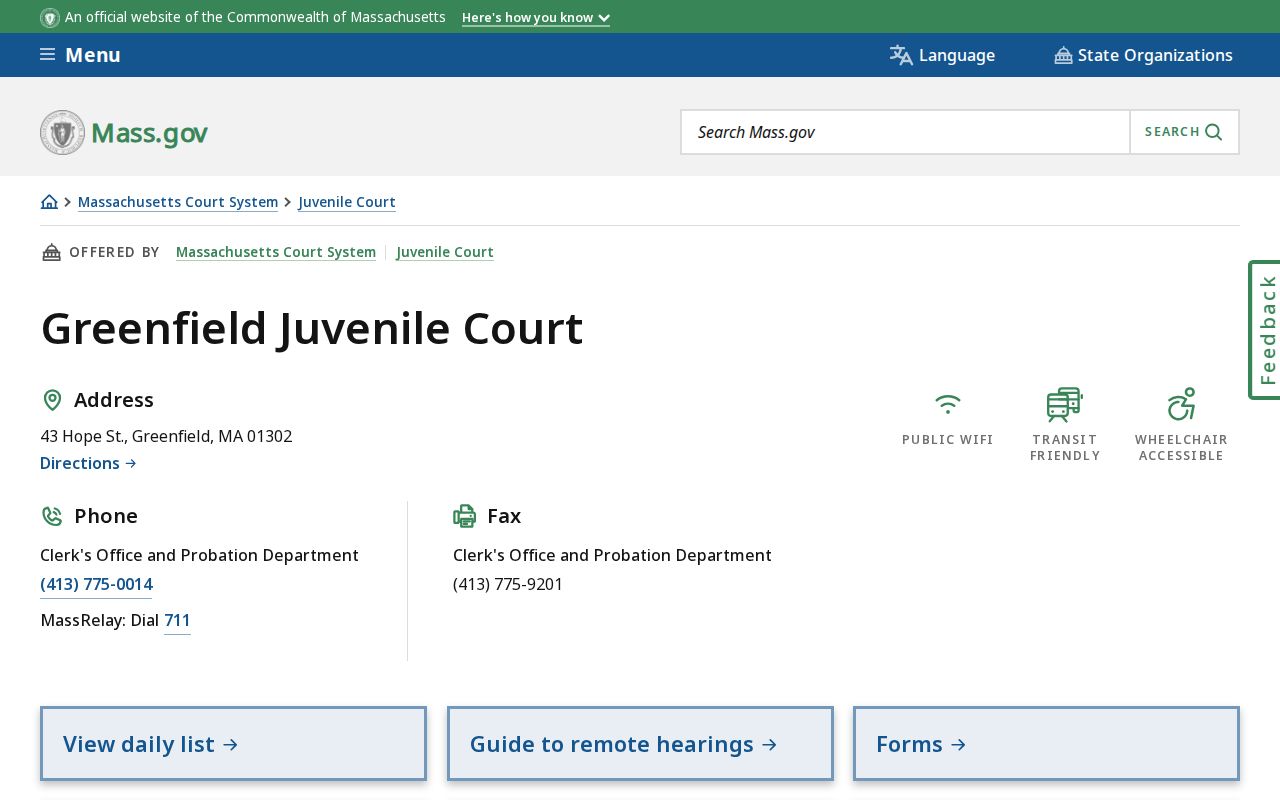This screenshot has width=1280, height=800.
Task: Click the magnifying glass search icon
Action: tap(1214, 132)
